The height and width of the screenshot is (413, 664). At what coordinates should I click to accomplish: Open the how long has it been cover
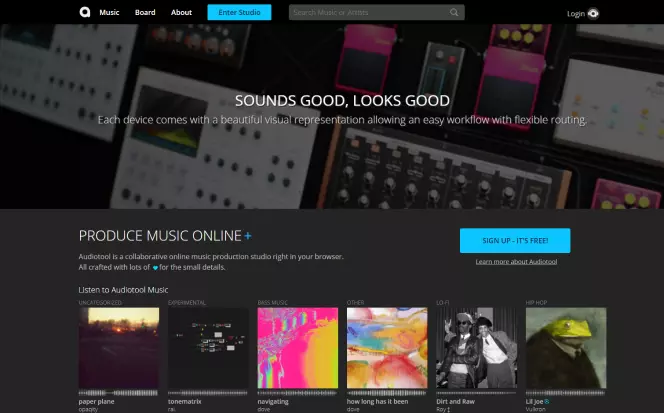click(x=387, y=348)
